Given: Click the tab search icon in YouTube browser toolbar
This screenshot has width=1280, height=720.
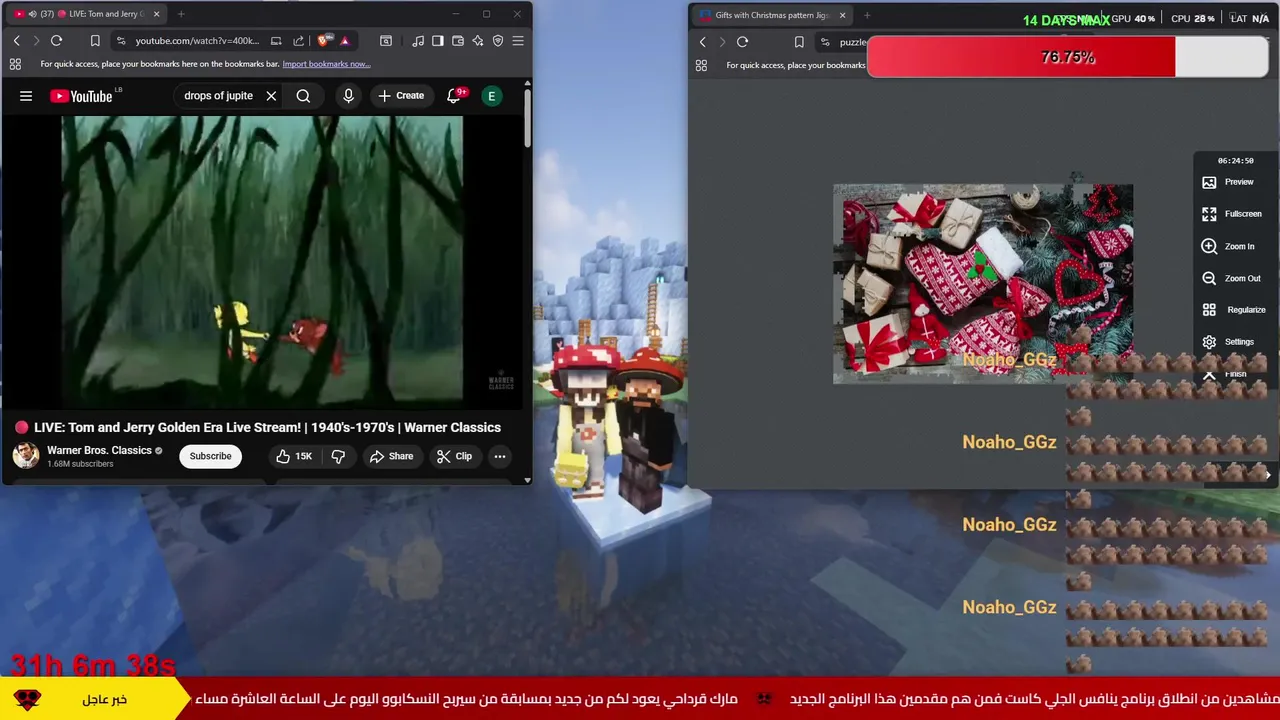Looking at the screenshot, I should click(x=386, y=41).
